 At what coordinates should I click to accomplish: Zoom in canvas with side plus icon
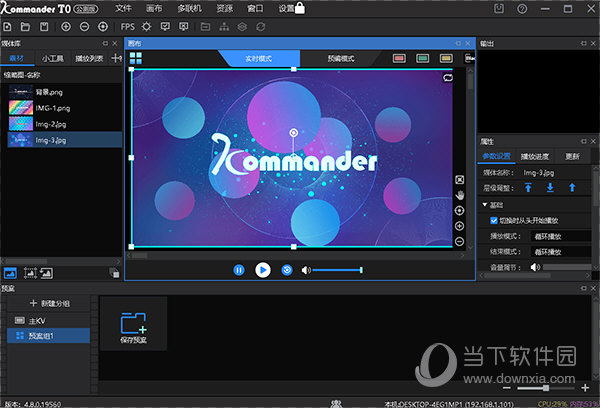[460, 226]
